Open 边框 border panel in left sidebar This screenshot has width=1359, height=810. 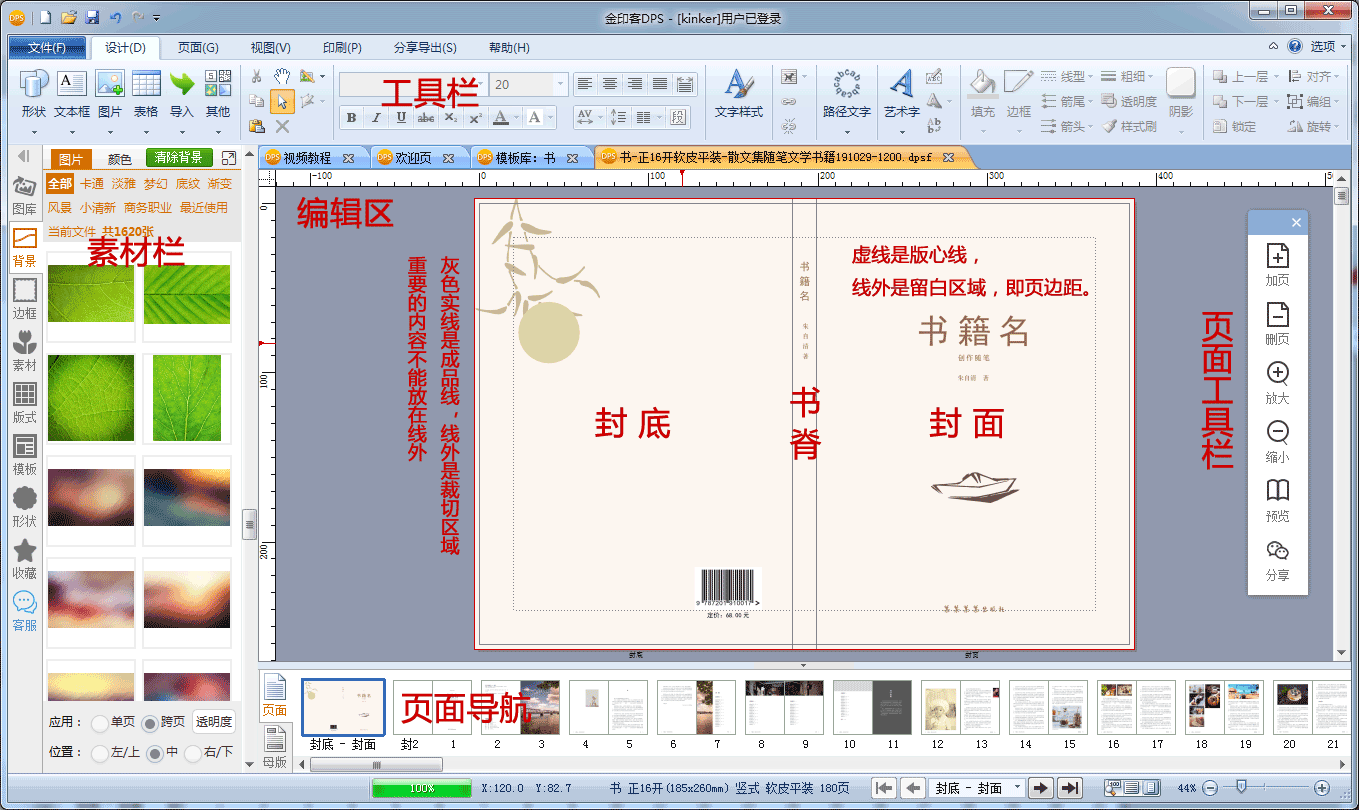[x=25, y=297]
